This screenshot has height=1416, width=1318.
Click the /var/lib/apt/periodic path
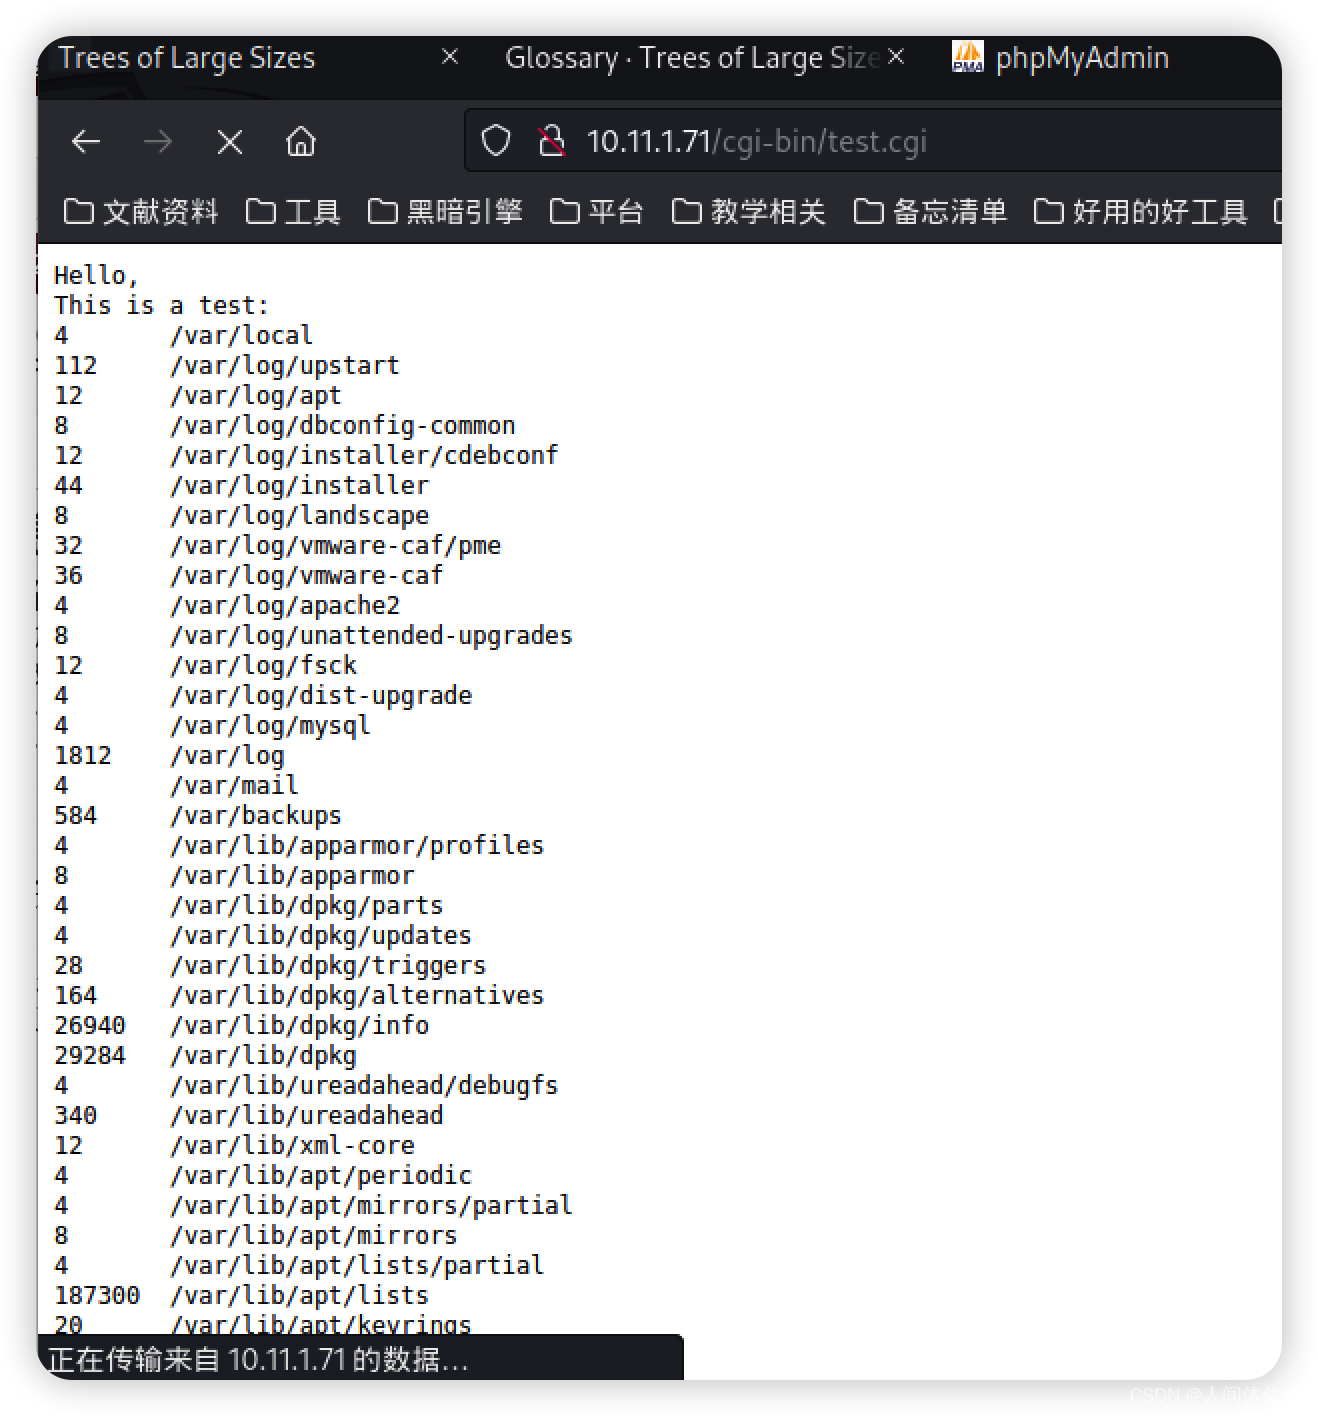point(321,1175)
